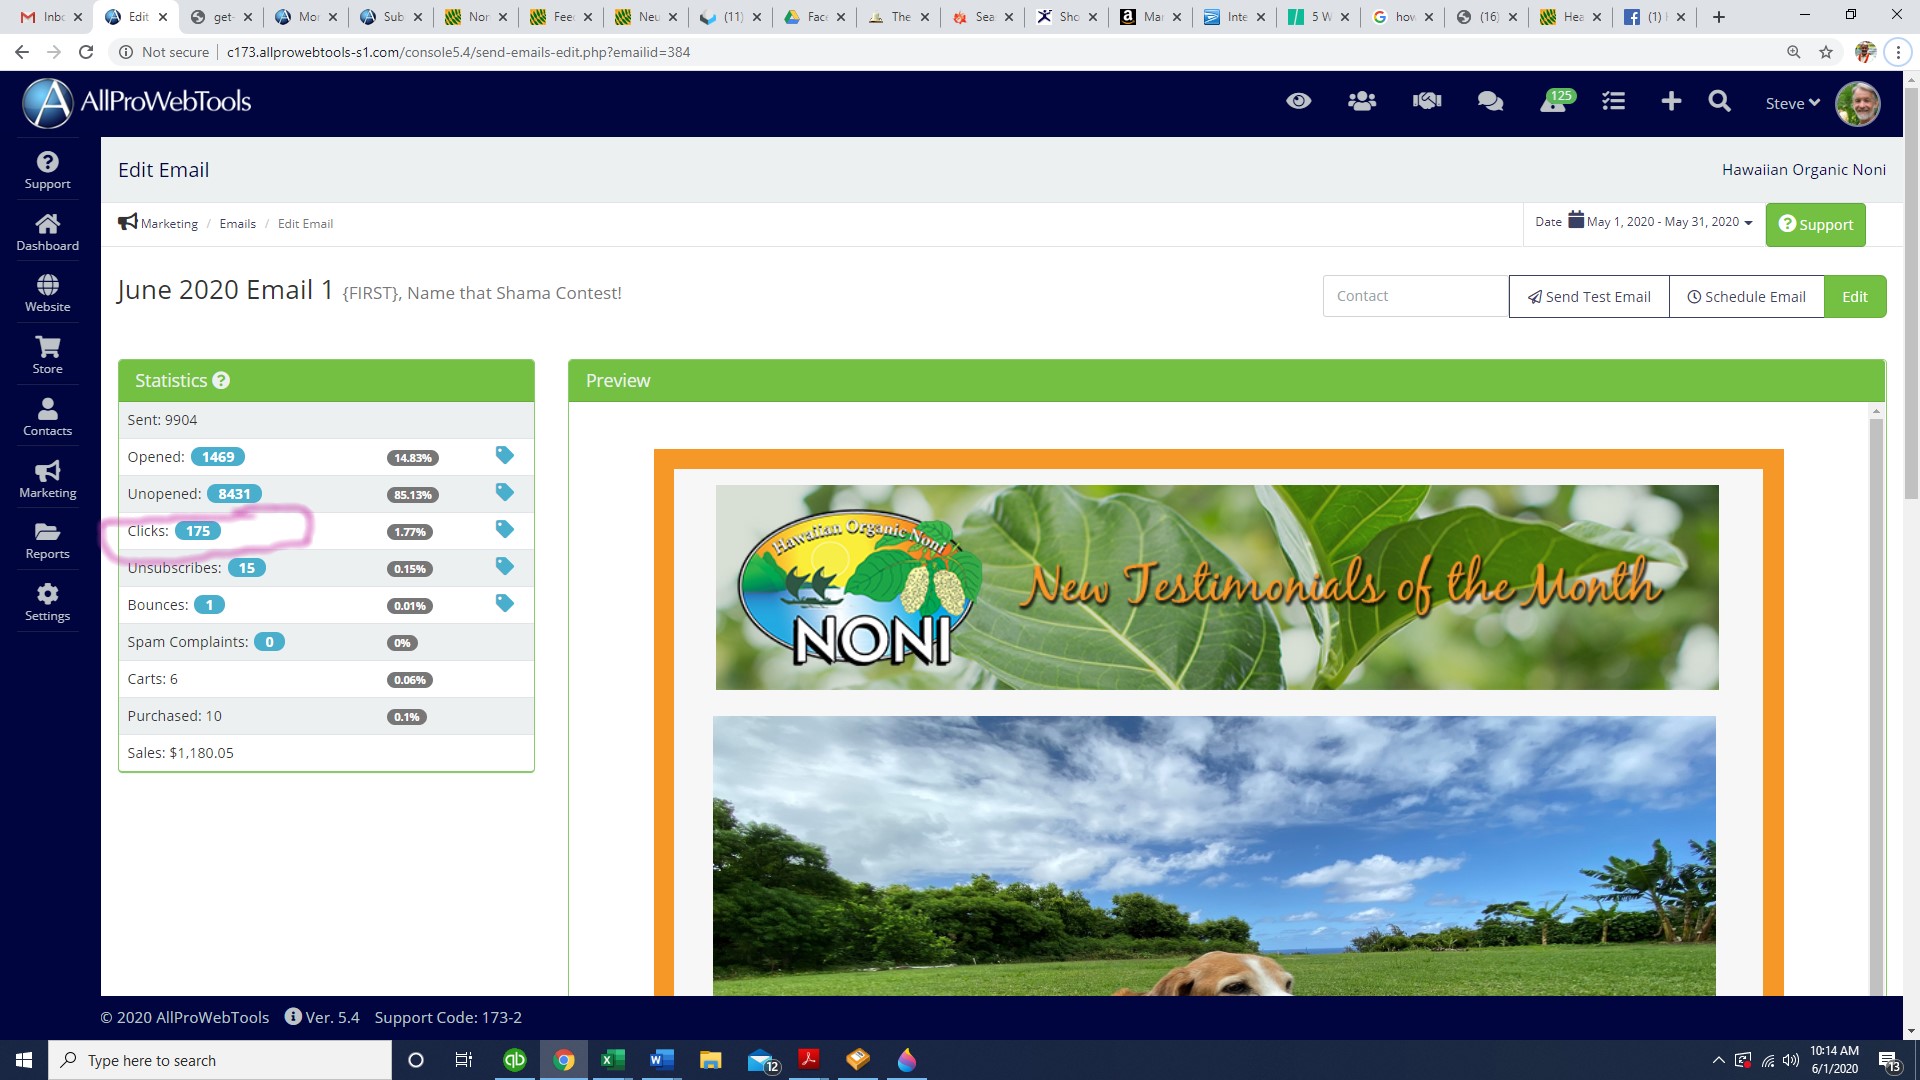This screenshot has height=1080, width=1920.
Task: Click the Clicks count badge 175
Action: coord(198,531)
